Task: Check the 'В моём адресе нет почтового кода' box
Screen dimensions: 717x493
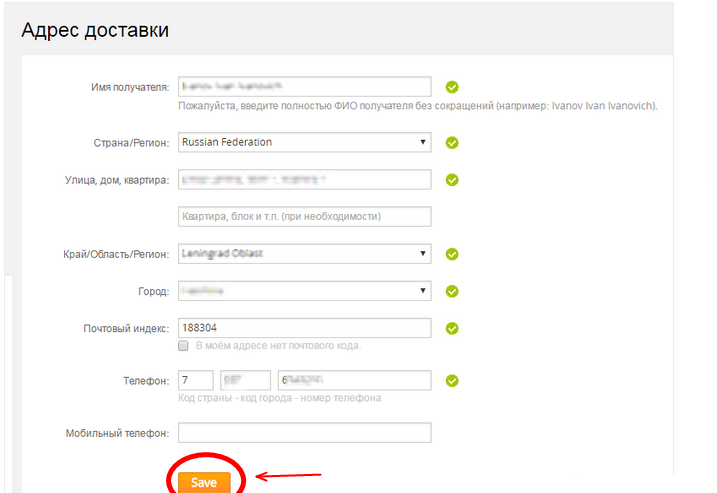Action: (x=183, y=346)
